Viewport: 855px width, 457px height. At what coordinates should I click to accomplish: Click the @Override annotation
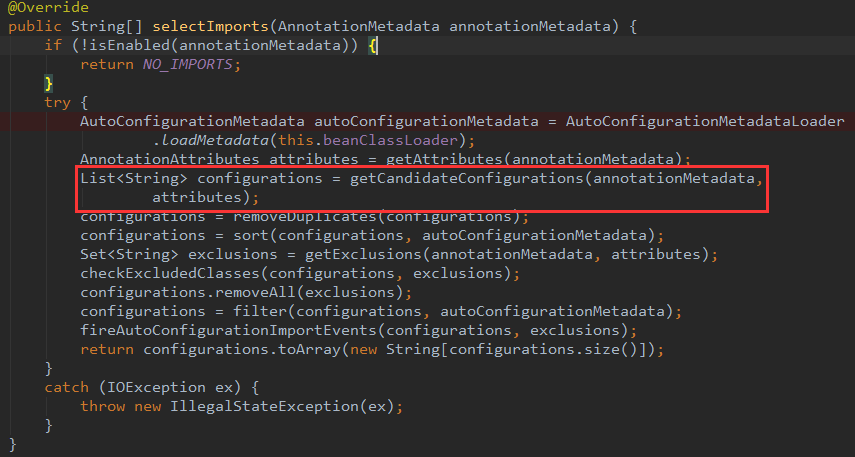[x=48, y=7]
